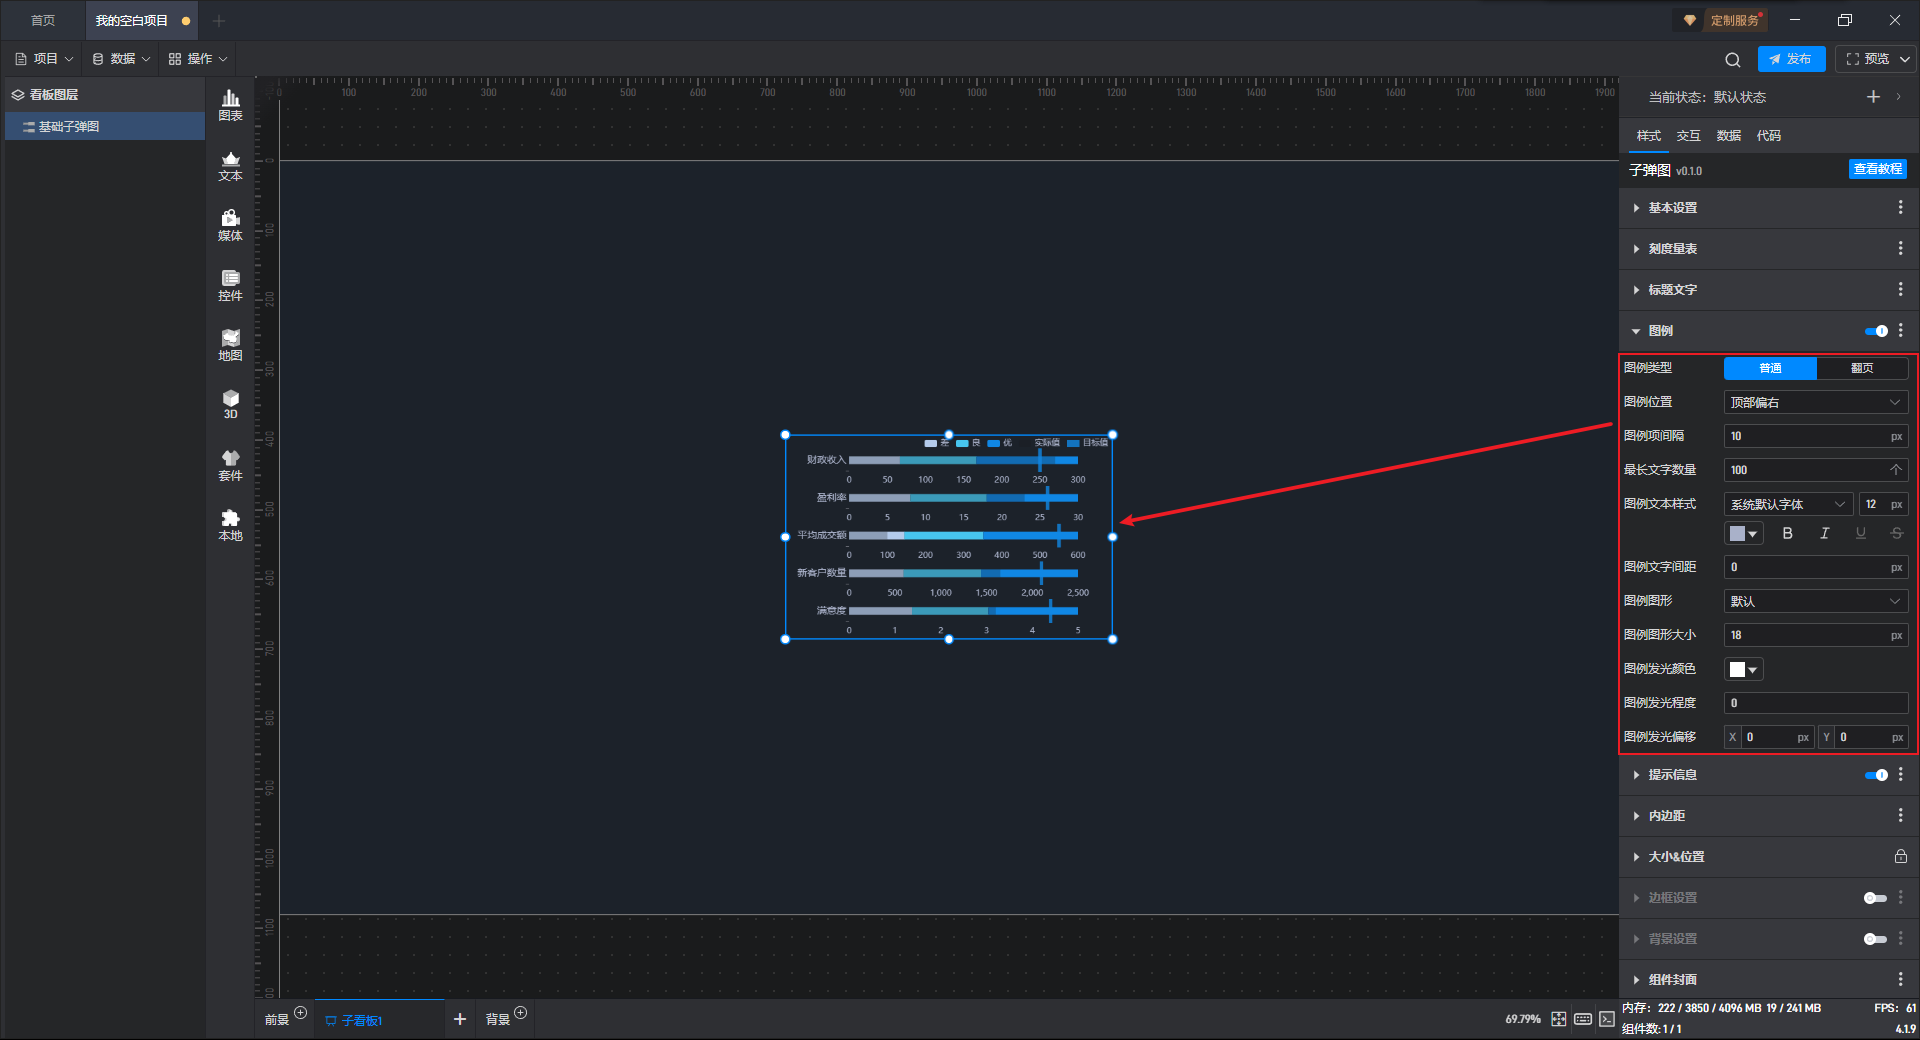
Task: Open the 图例图形 shape dropdown
Action: 1816,601
